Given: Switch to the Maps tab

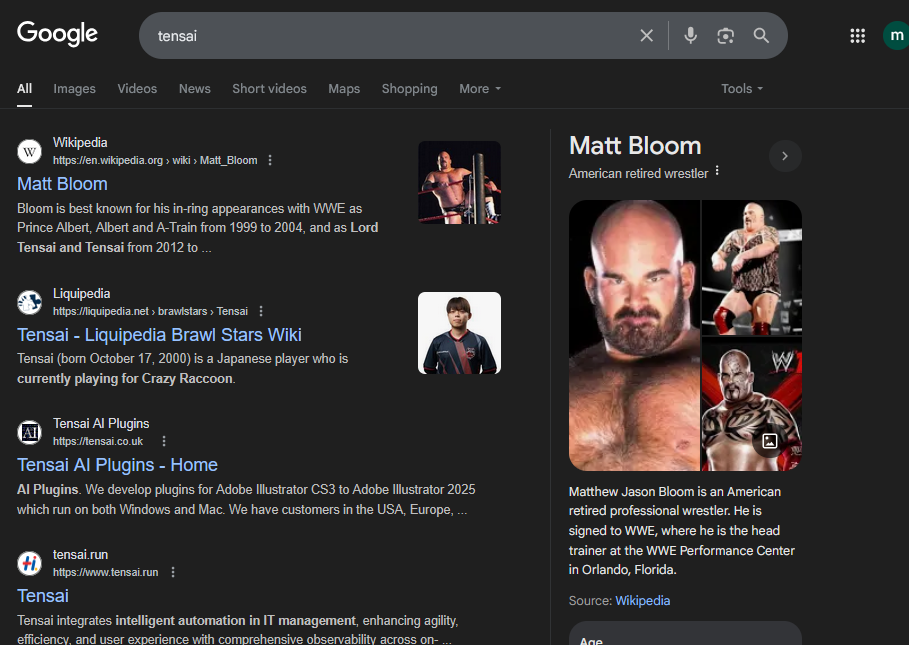Looking at the screenshot, I should [344, 89].
